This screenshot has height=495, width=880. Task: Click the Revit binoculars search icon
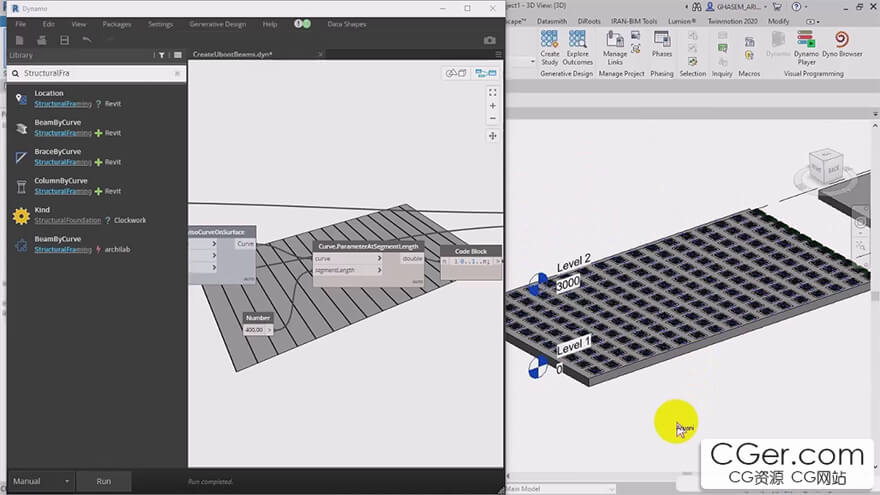(x=696, y=7)
